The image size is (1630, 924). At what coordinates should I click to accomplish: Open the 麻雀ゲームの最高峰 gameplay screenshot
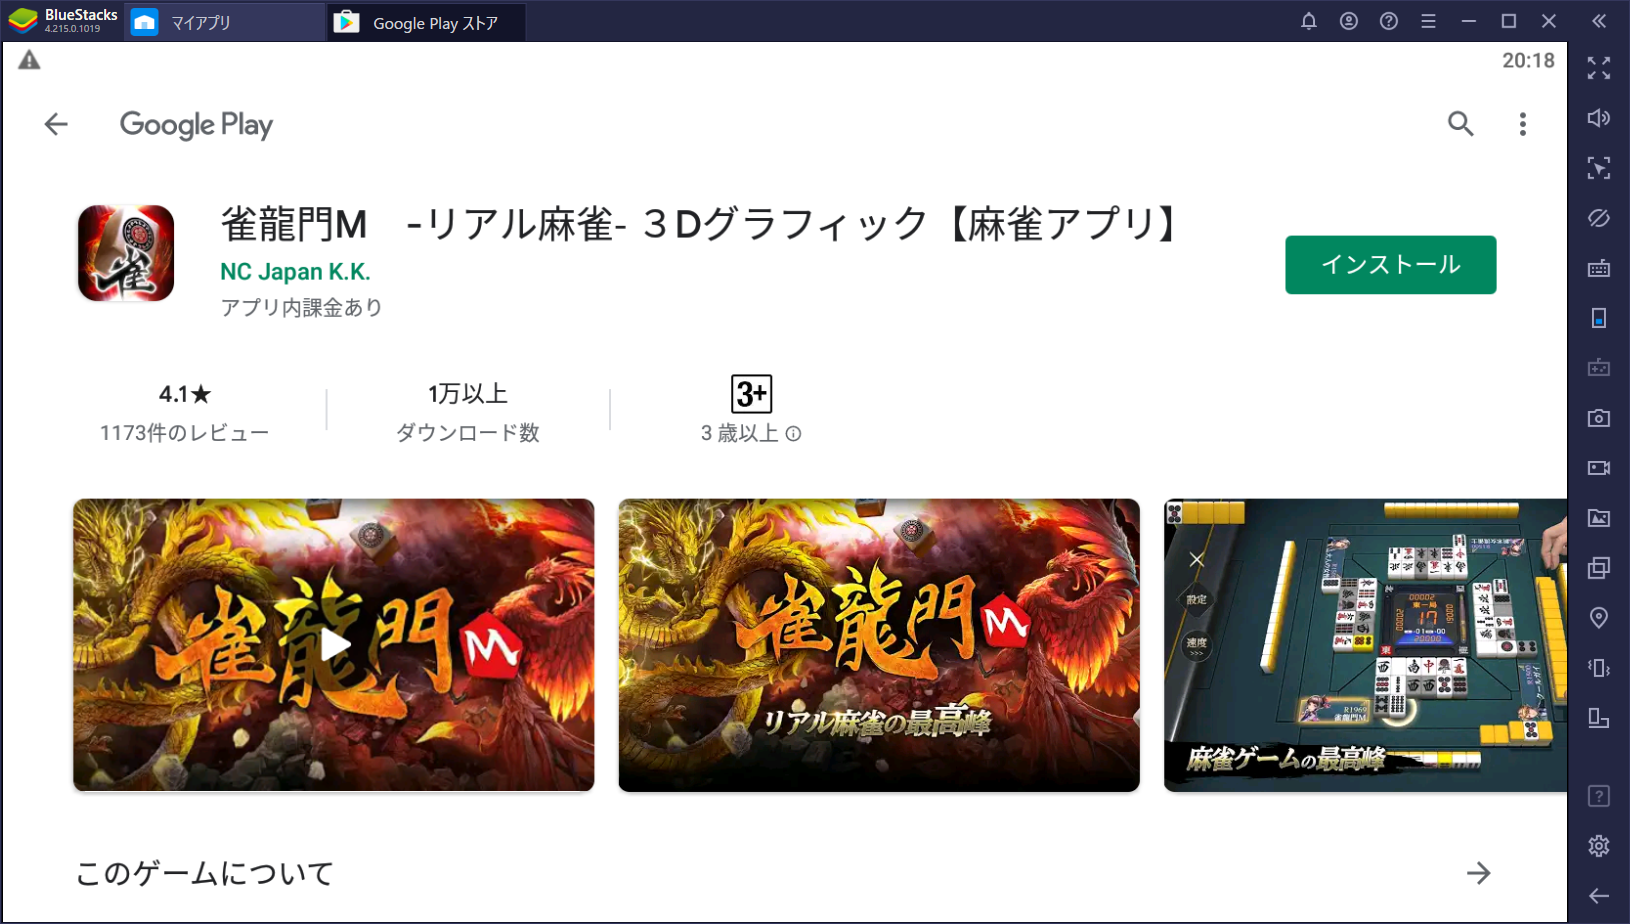[1365, 645]
